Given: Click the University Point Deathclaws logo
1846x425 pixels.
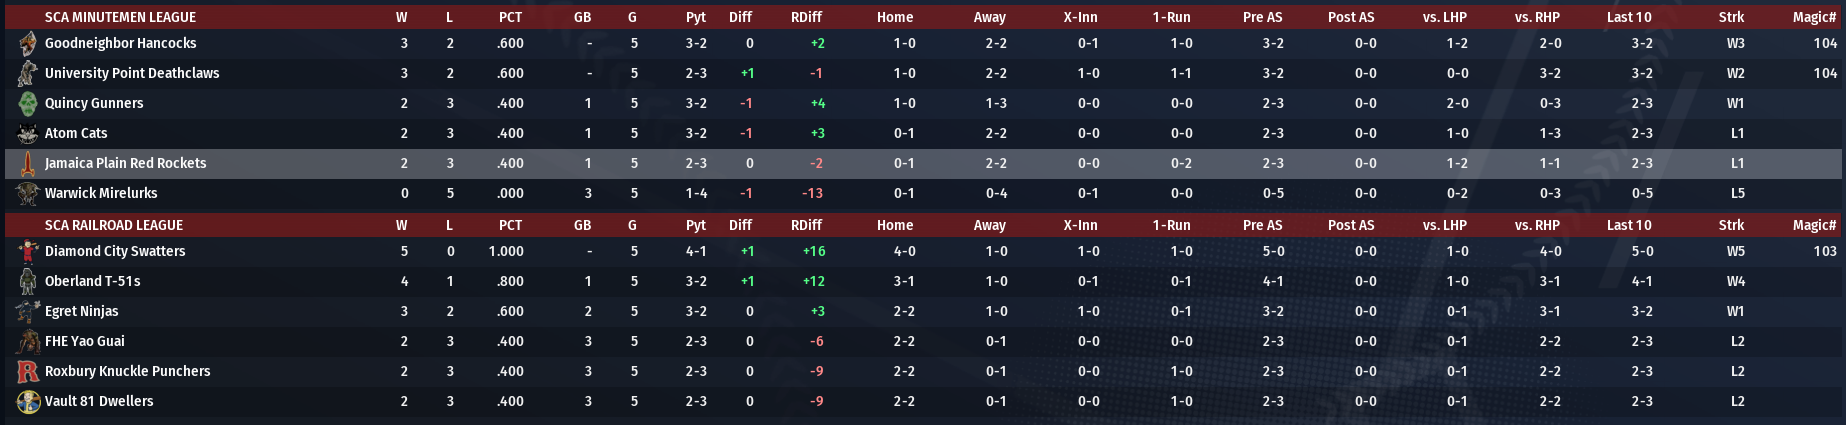Looking at the screenshot, I should (x=28, y=74).
